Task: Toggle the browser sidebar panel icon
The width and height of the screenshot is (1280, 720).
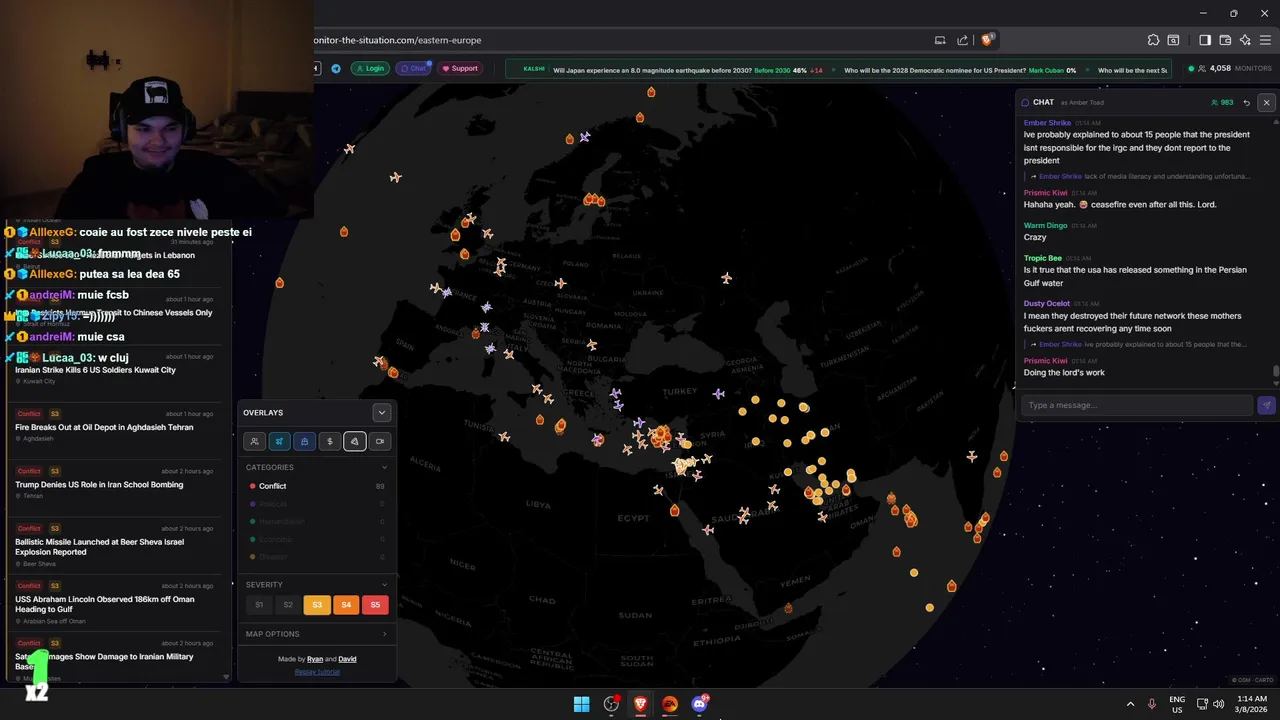Action: [x=1205, y=40]
